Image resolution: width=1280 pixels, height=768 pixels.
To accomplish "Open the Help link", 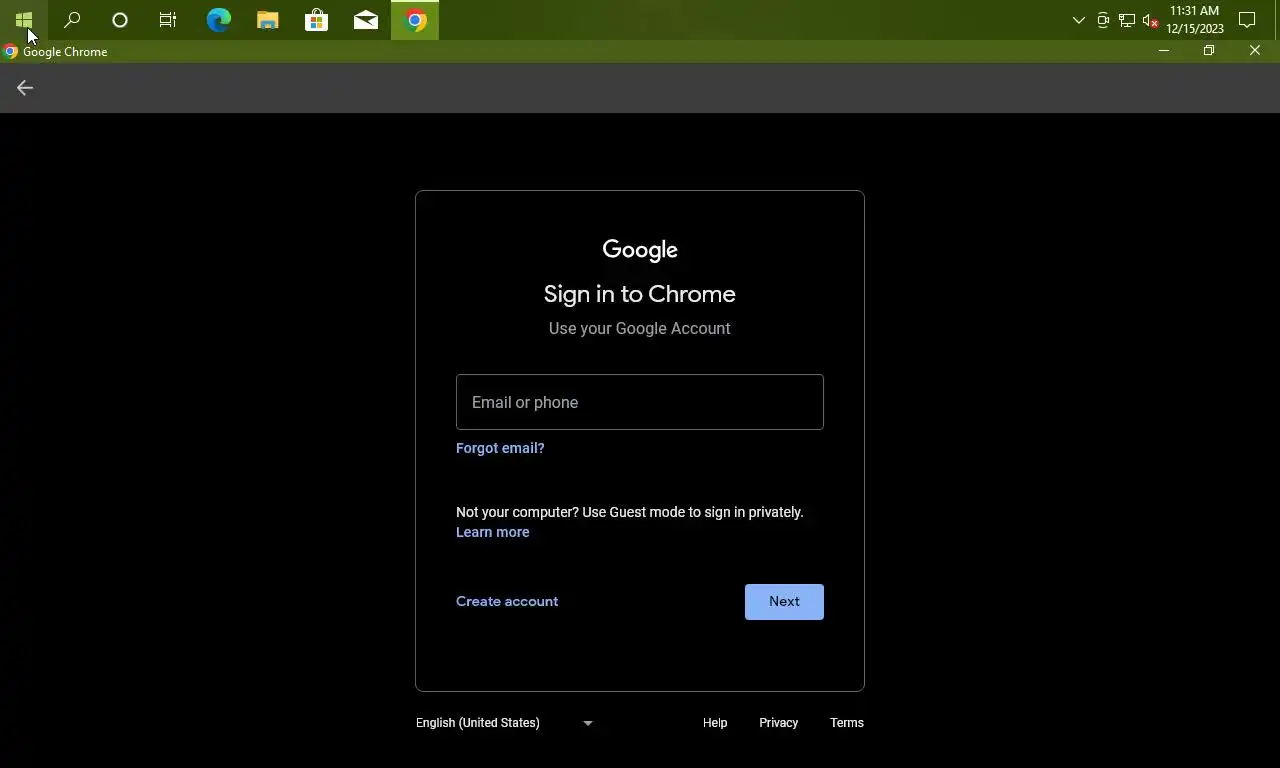I will click(x=715, y=723).
